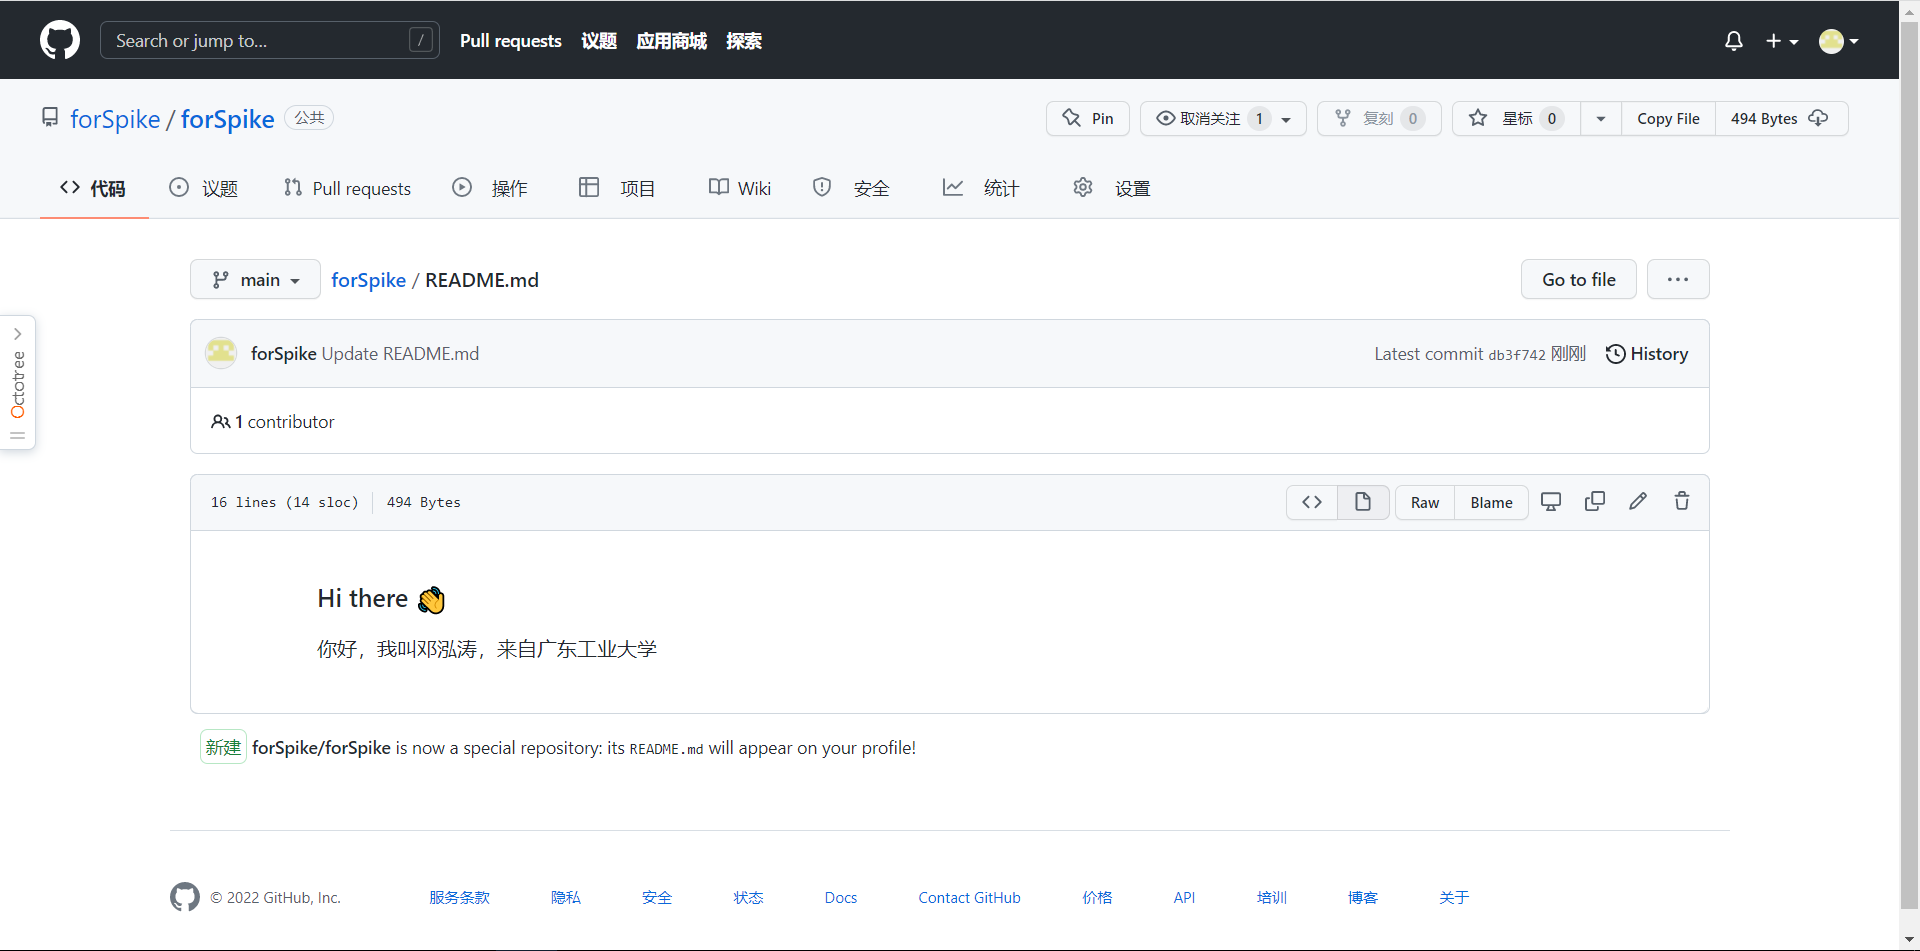Switch to source code view with code icon
Viewport: 1920px width, 951px height.
pos(1312,502)
